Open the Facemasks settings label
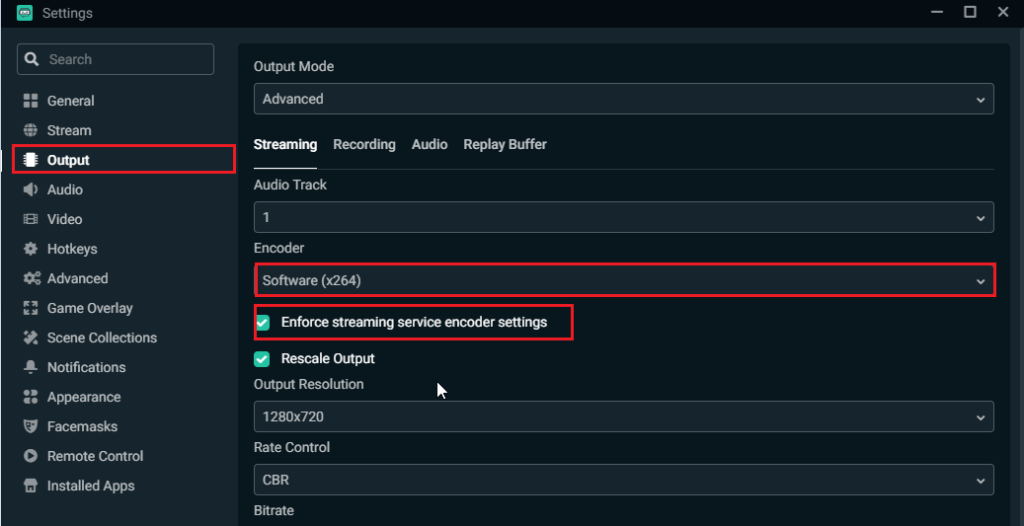 tap(82, 427)
